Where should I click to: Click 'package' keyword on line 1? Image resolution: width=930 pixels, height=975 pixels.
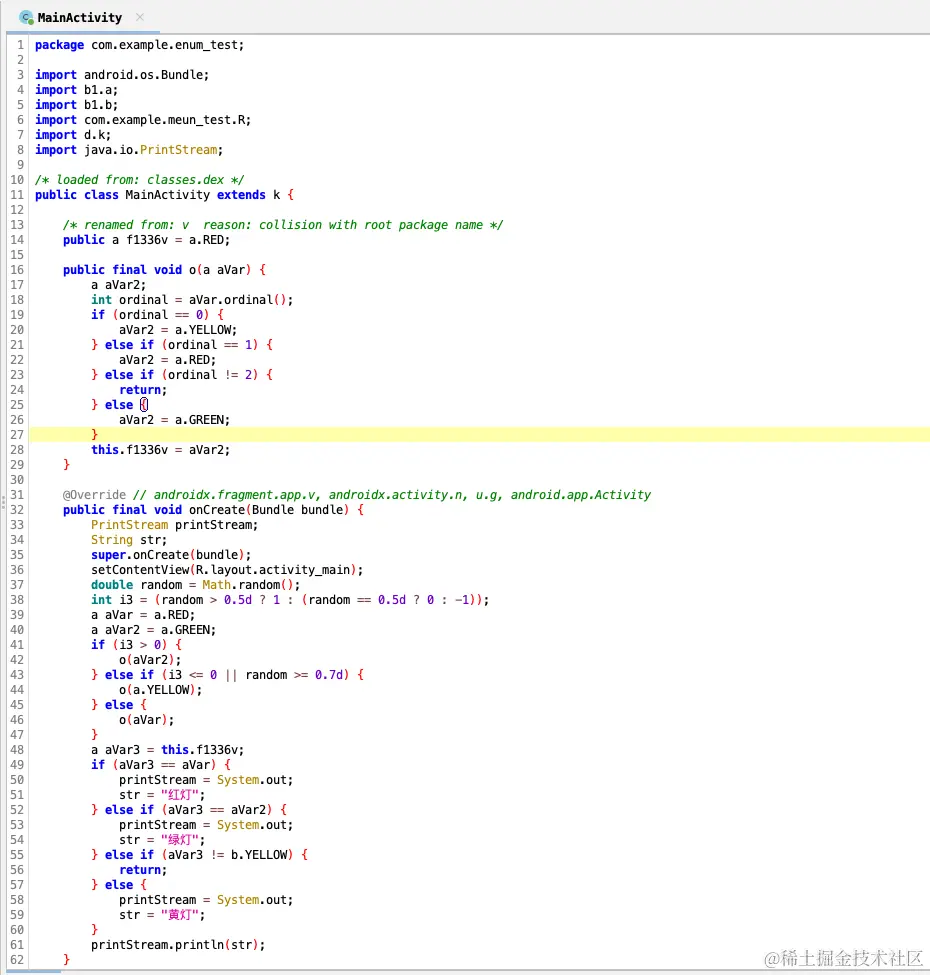(59, 45)
